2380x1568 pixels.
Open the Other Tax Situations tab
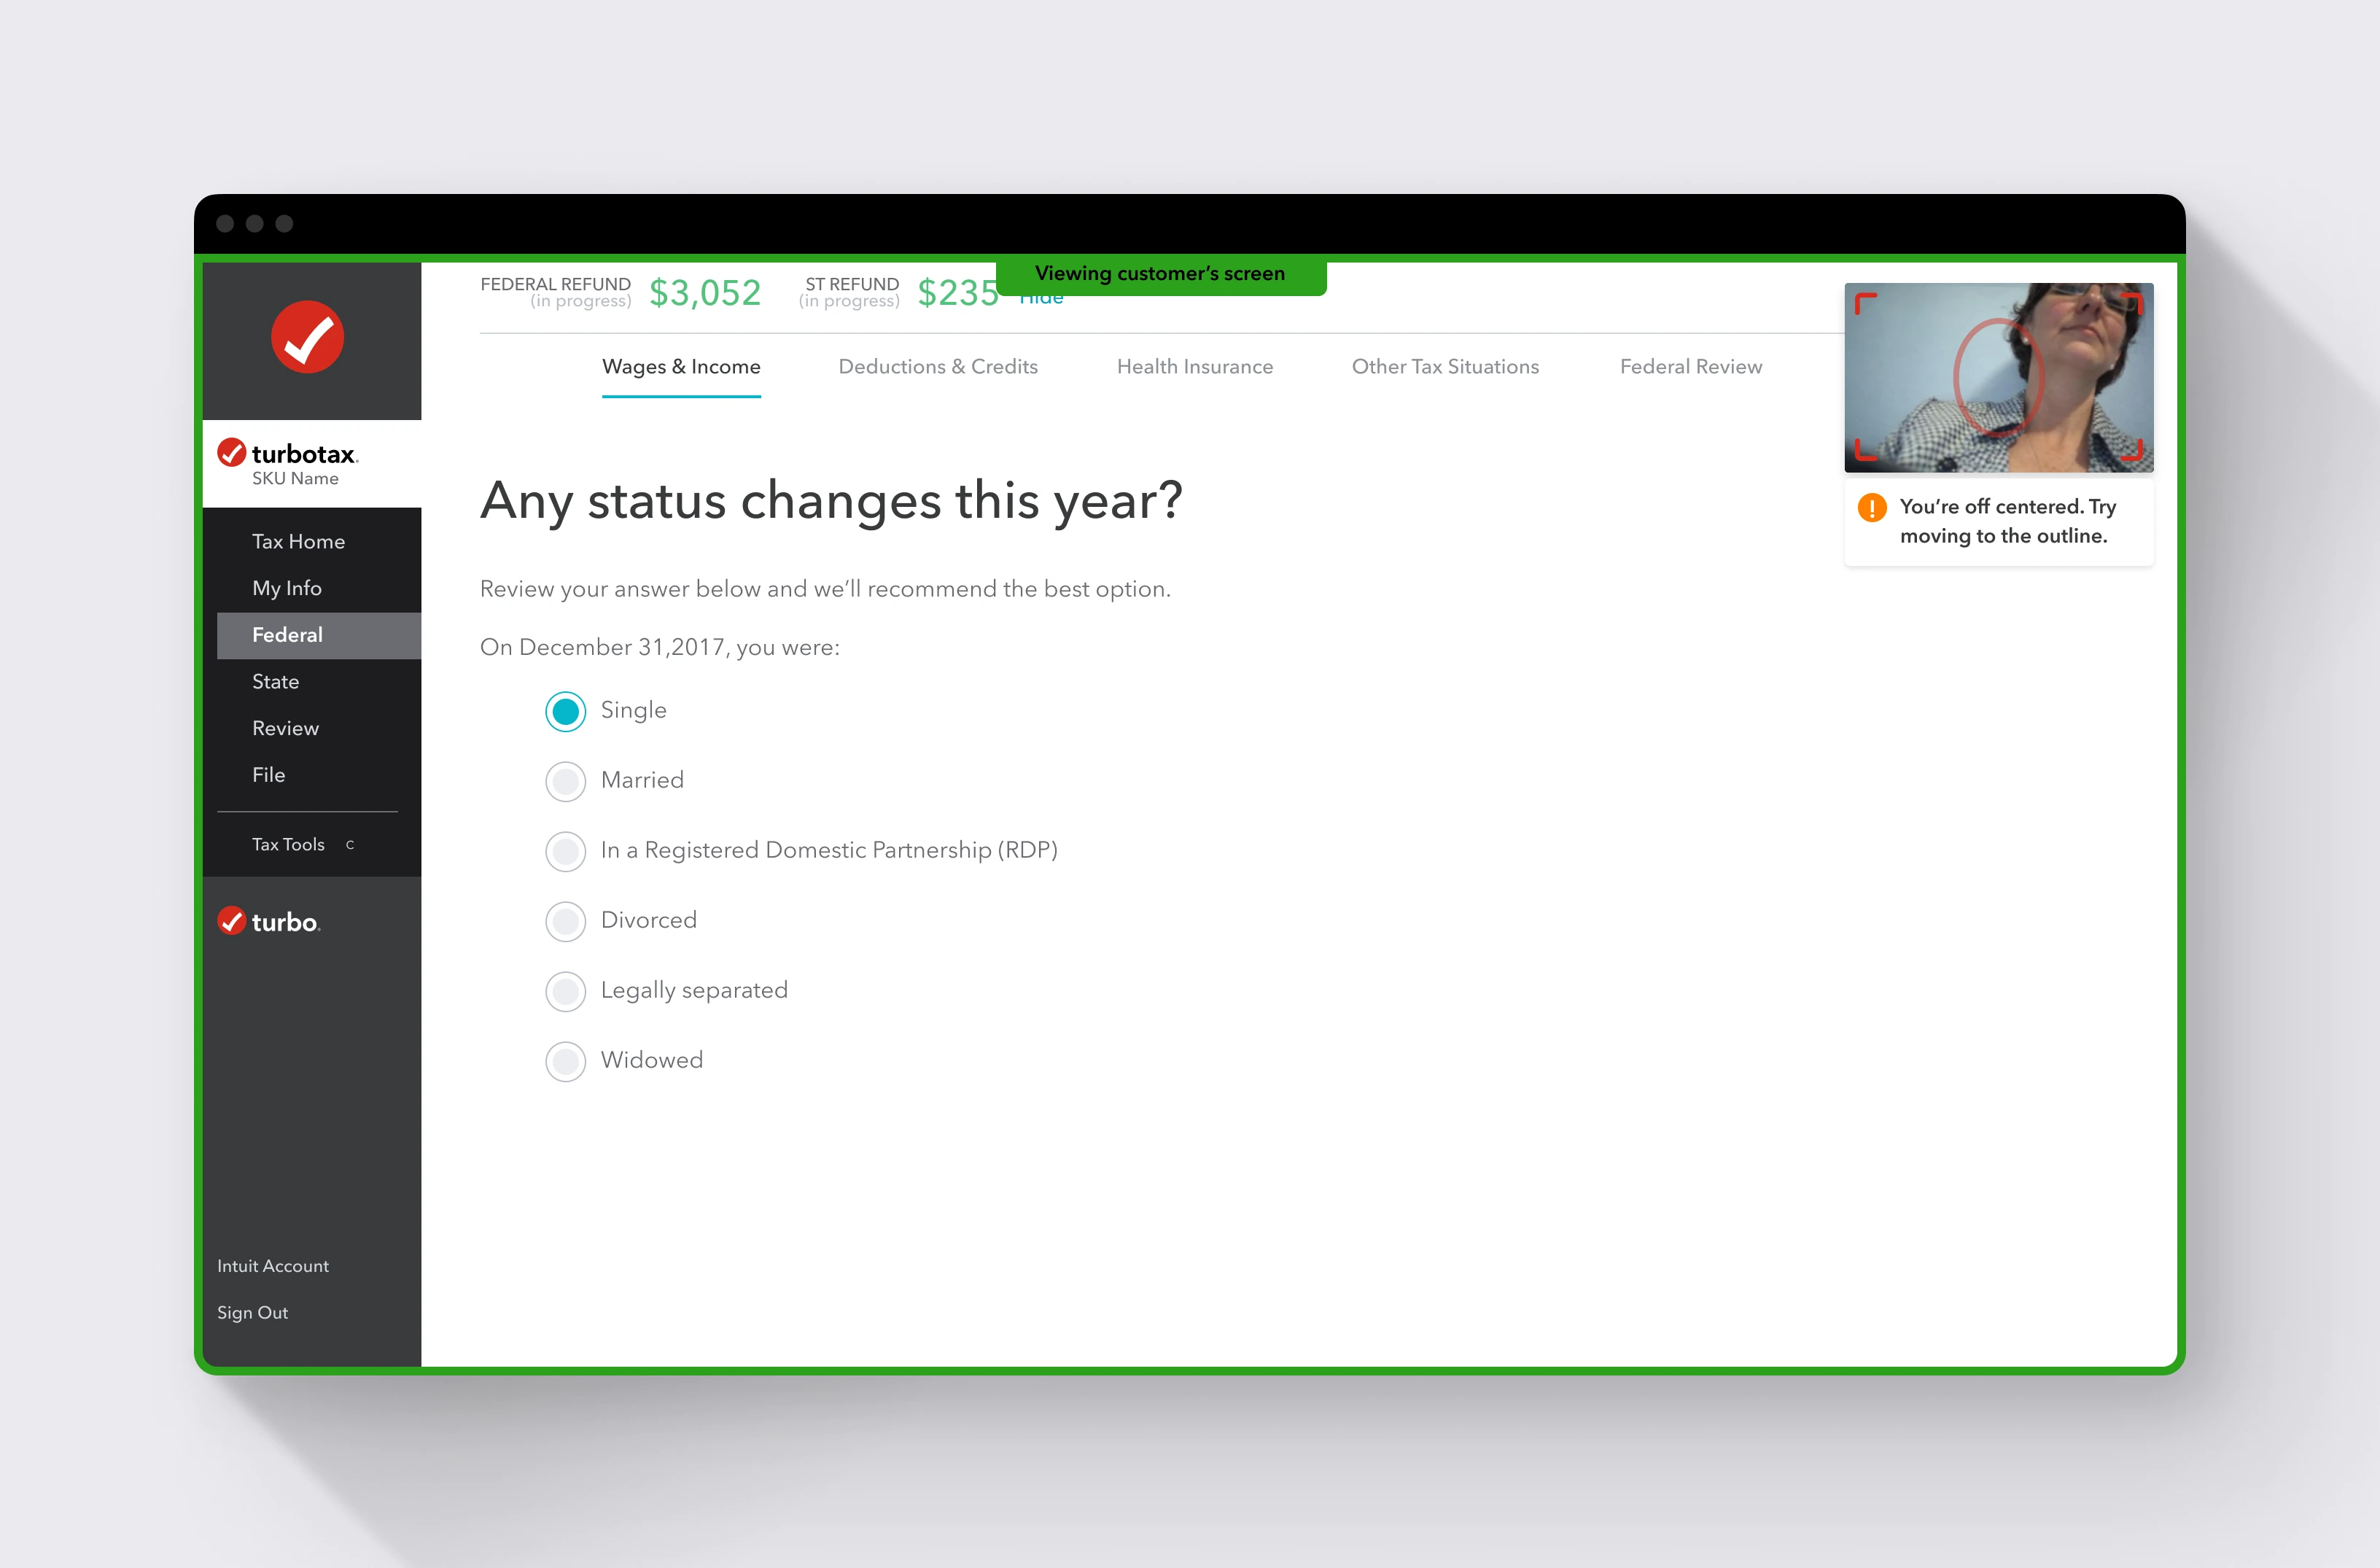click(1444, 367)
